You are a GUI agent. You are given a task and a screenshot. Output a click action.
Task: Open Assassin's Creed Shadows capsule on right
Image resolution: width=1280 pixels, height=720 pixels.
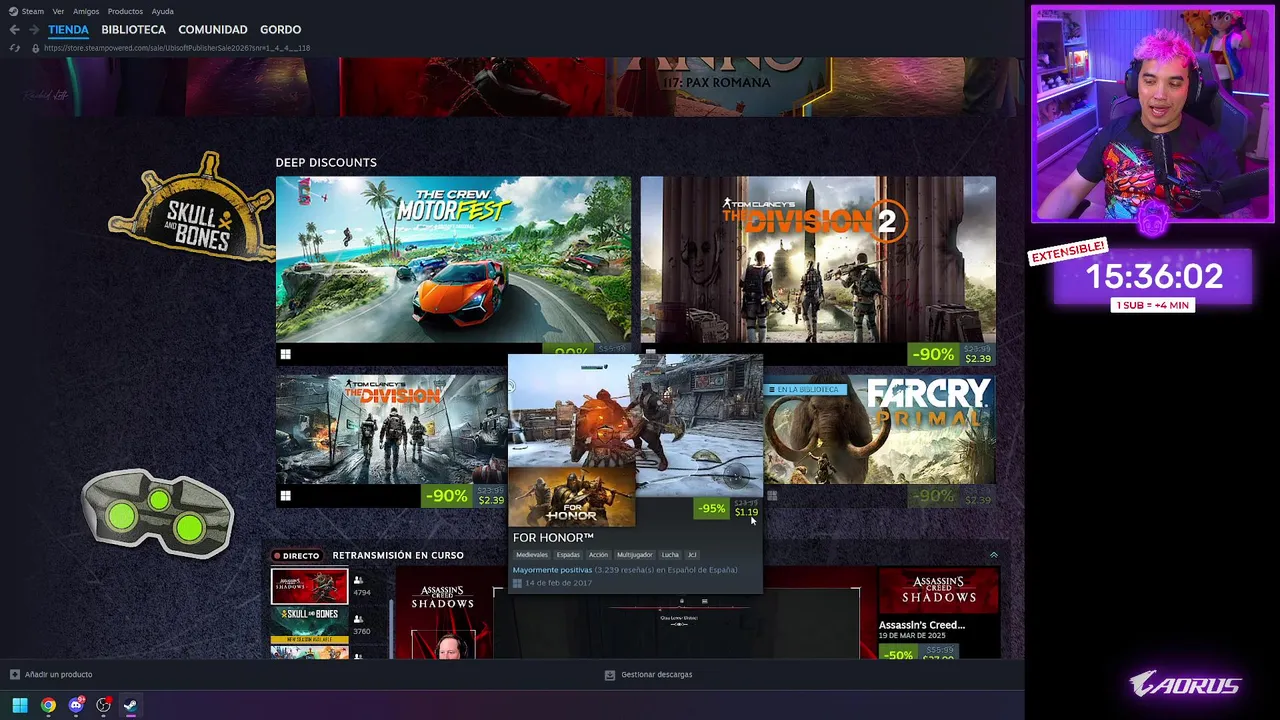(x=938, y=591)
